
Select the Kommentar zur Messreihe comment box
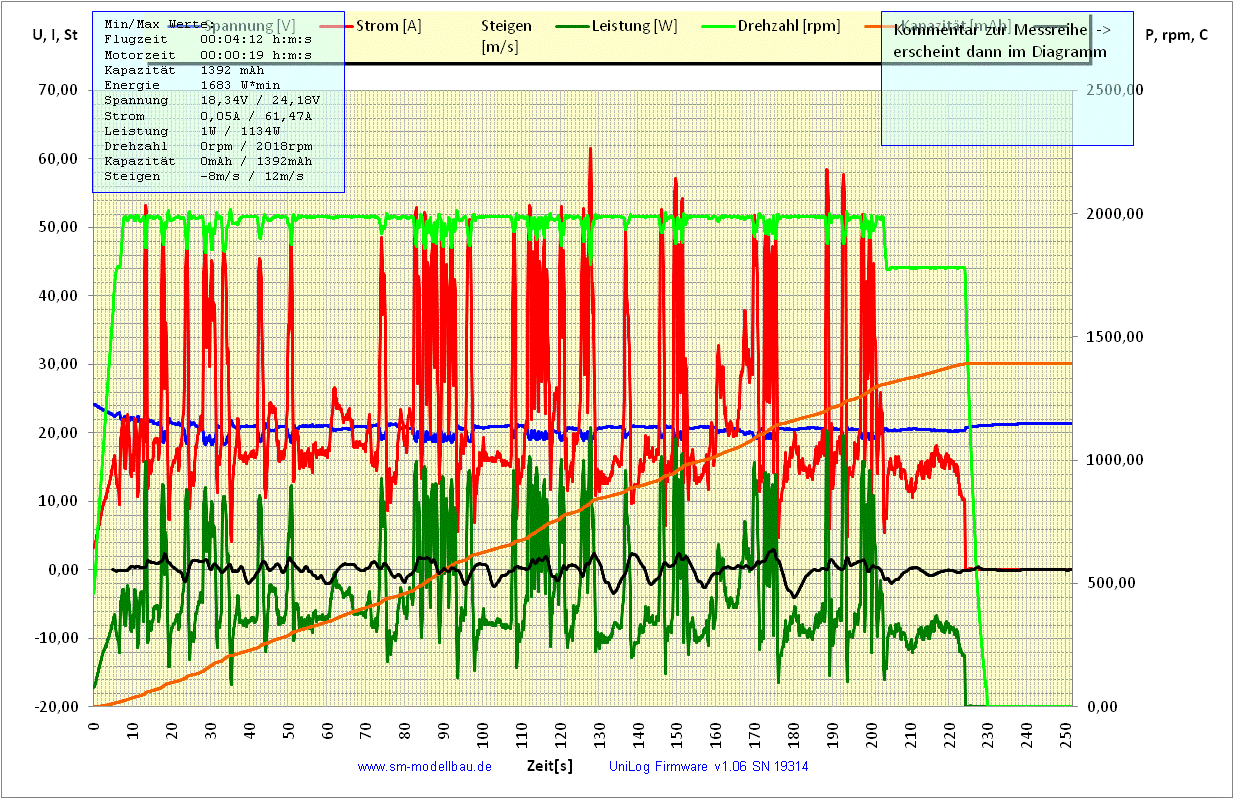[x=1006, y=78]
